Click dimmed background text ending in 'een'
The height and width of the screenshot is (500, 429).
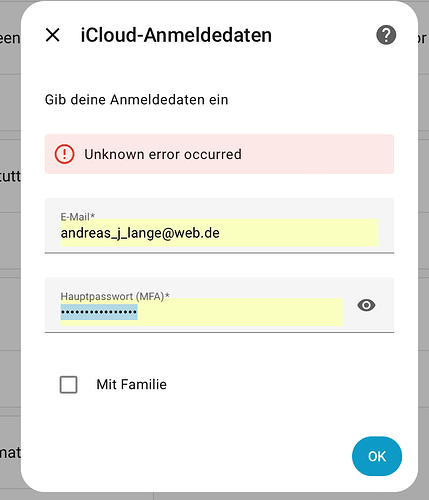click(10, 38)
